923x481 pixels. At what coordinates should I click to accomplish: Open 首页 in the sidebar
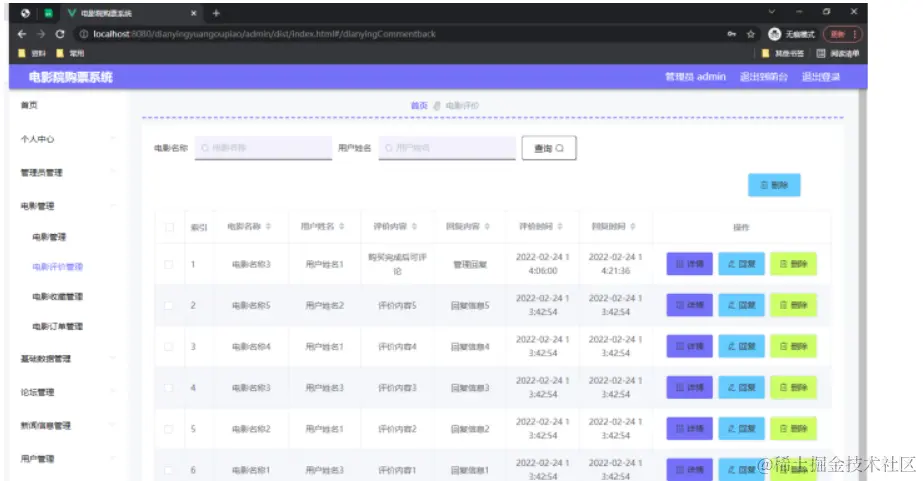pos(29,105)
